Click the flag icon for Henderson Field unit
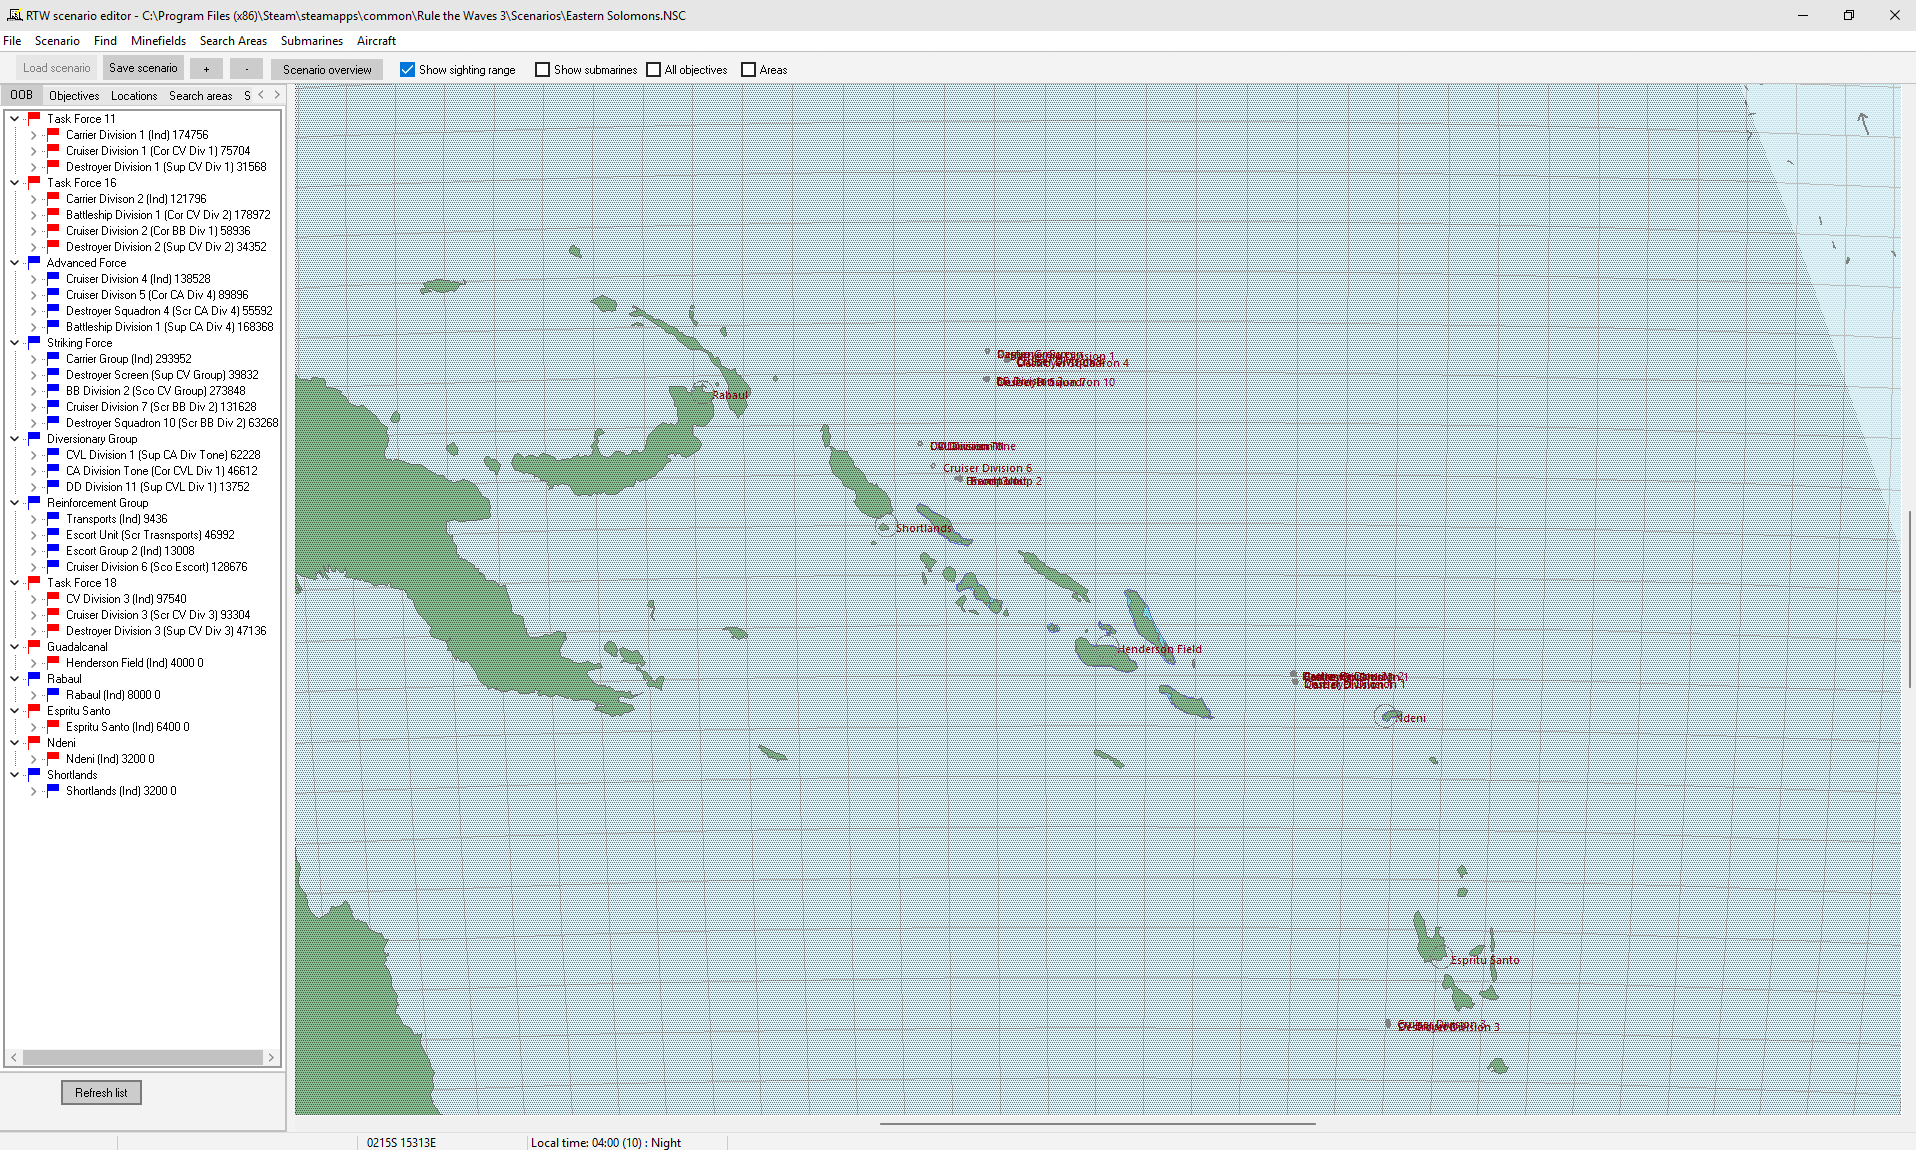 [x=52, y=662]
